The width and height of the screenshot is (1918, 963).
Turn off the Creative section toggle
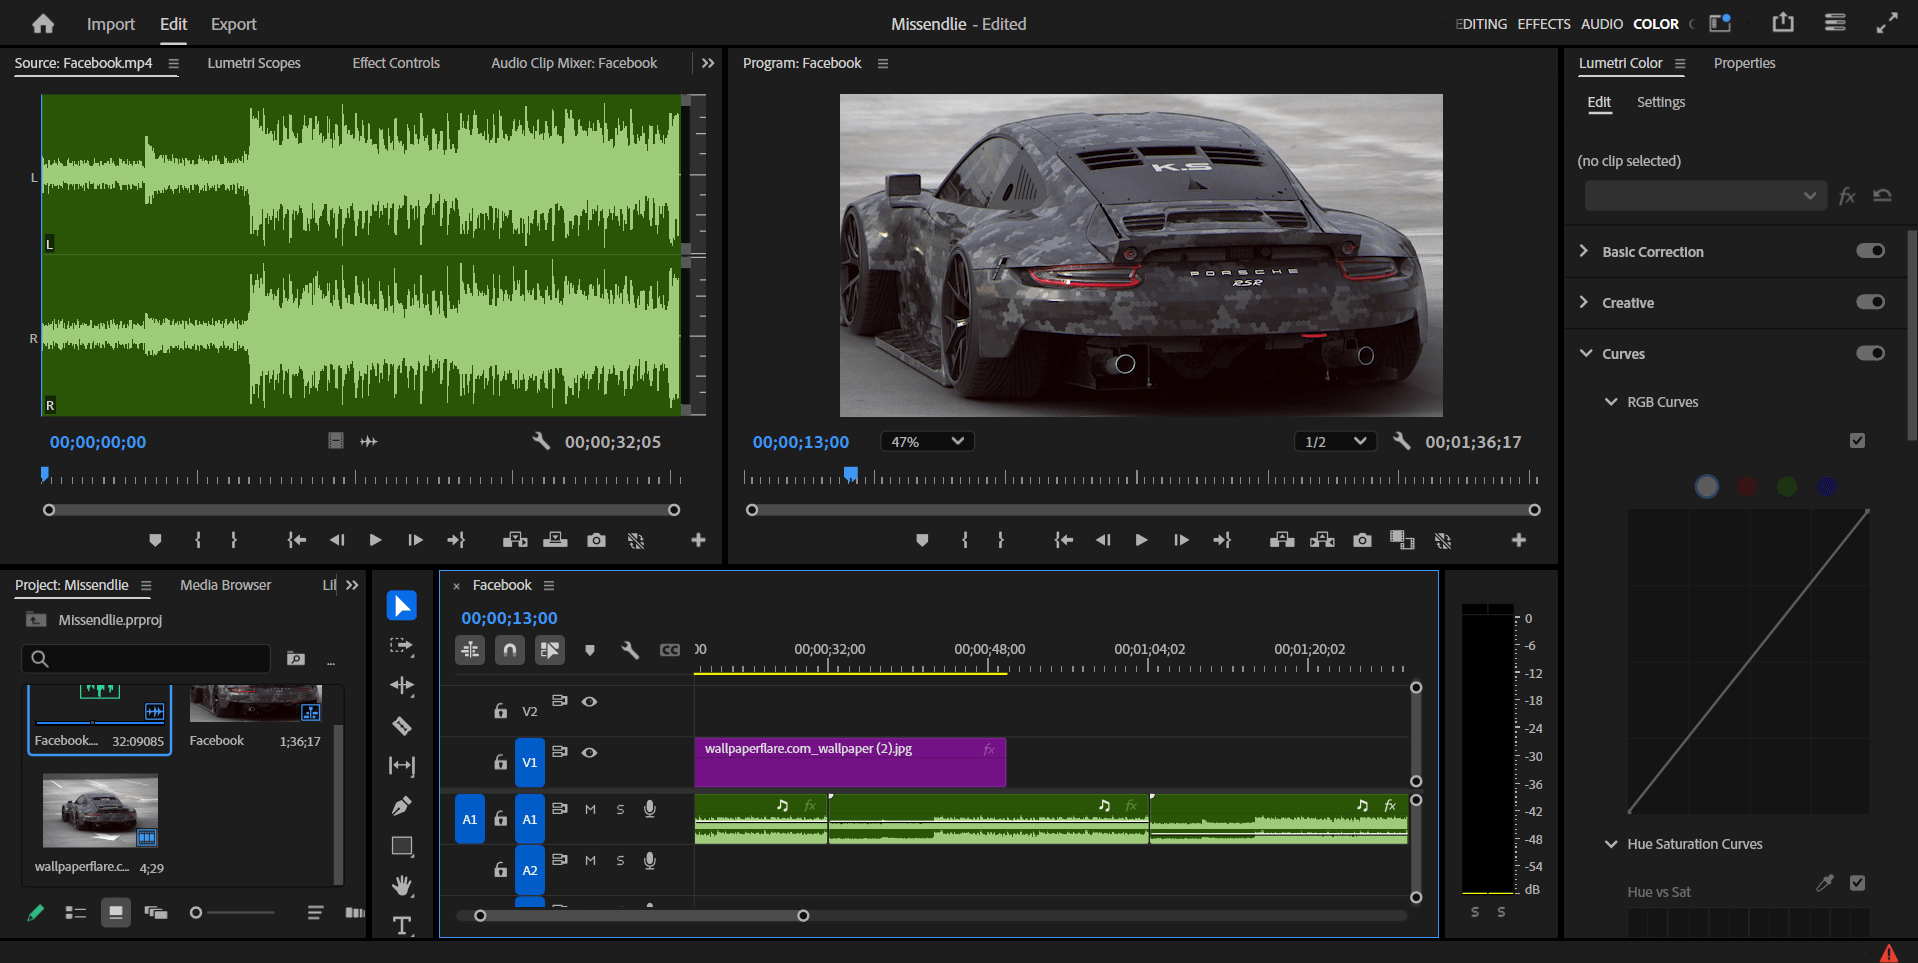(x=1870, y=302)
